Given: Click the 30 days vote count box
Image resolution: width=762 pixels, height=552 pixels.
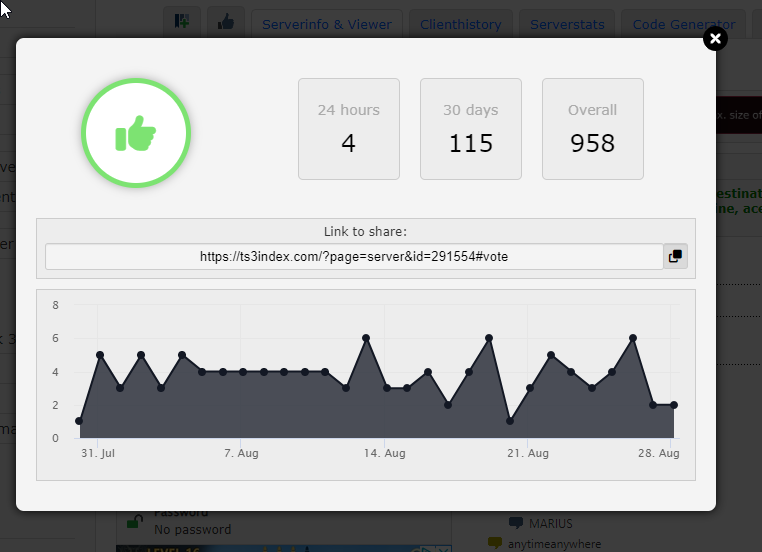Looking at the screenshot, I should (470, 129).
